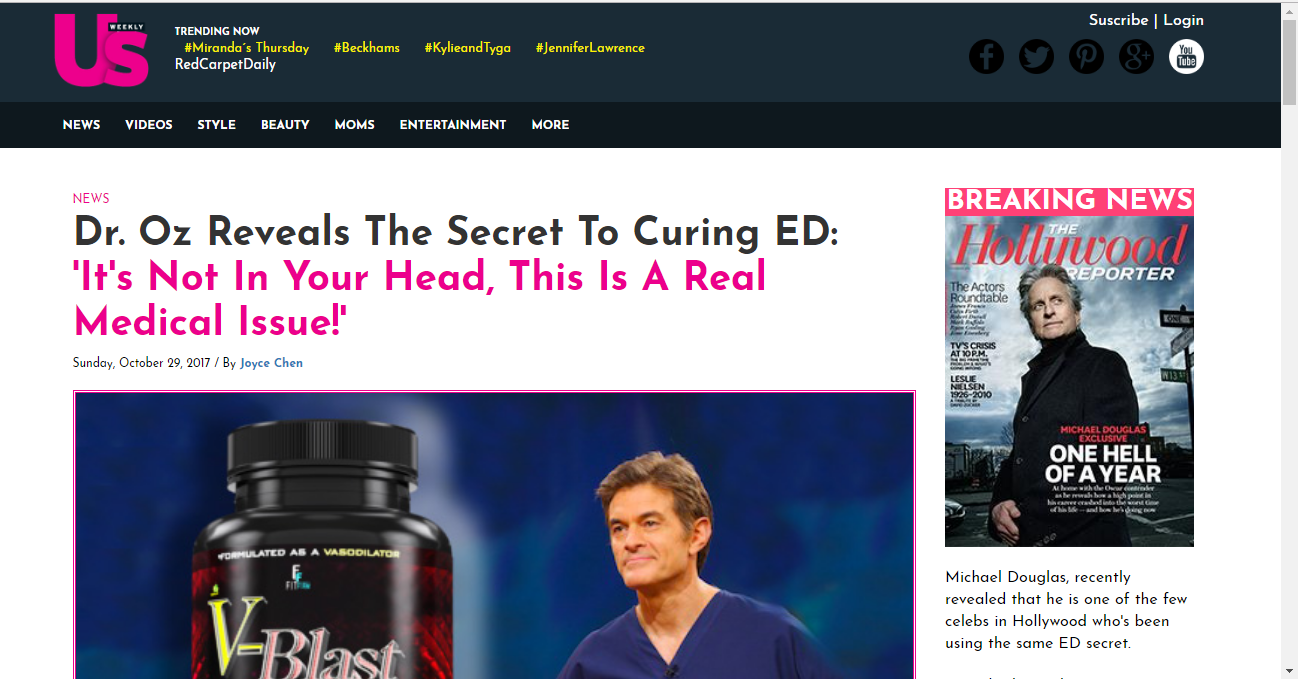The image size is (1298, 679).
Task: Click the Us Weekly logo
Action: (102, 50)
